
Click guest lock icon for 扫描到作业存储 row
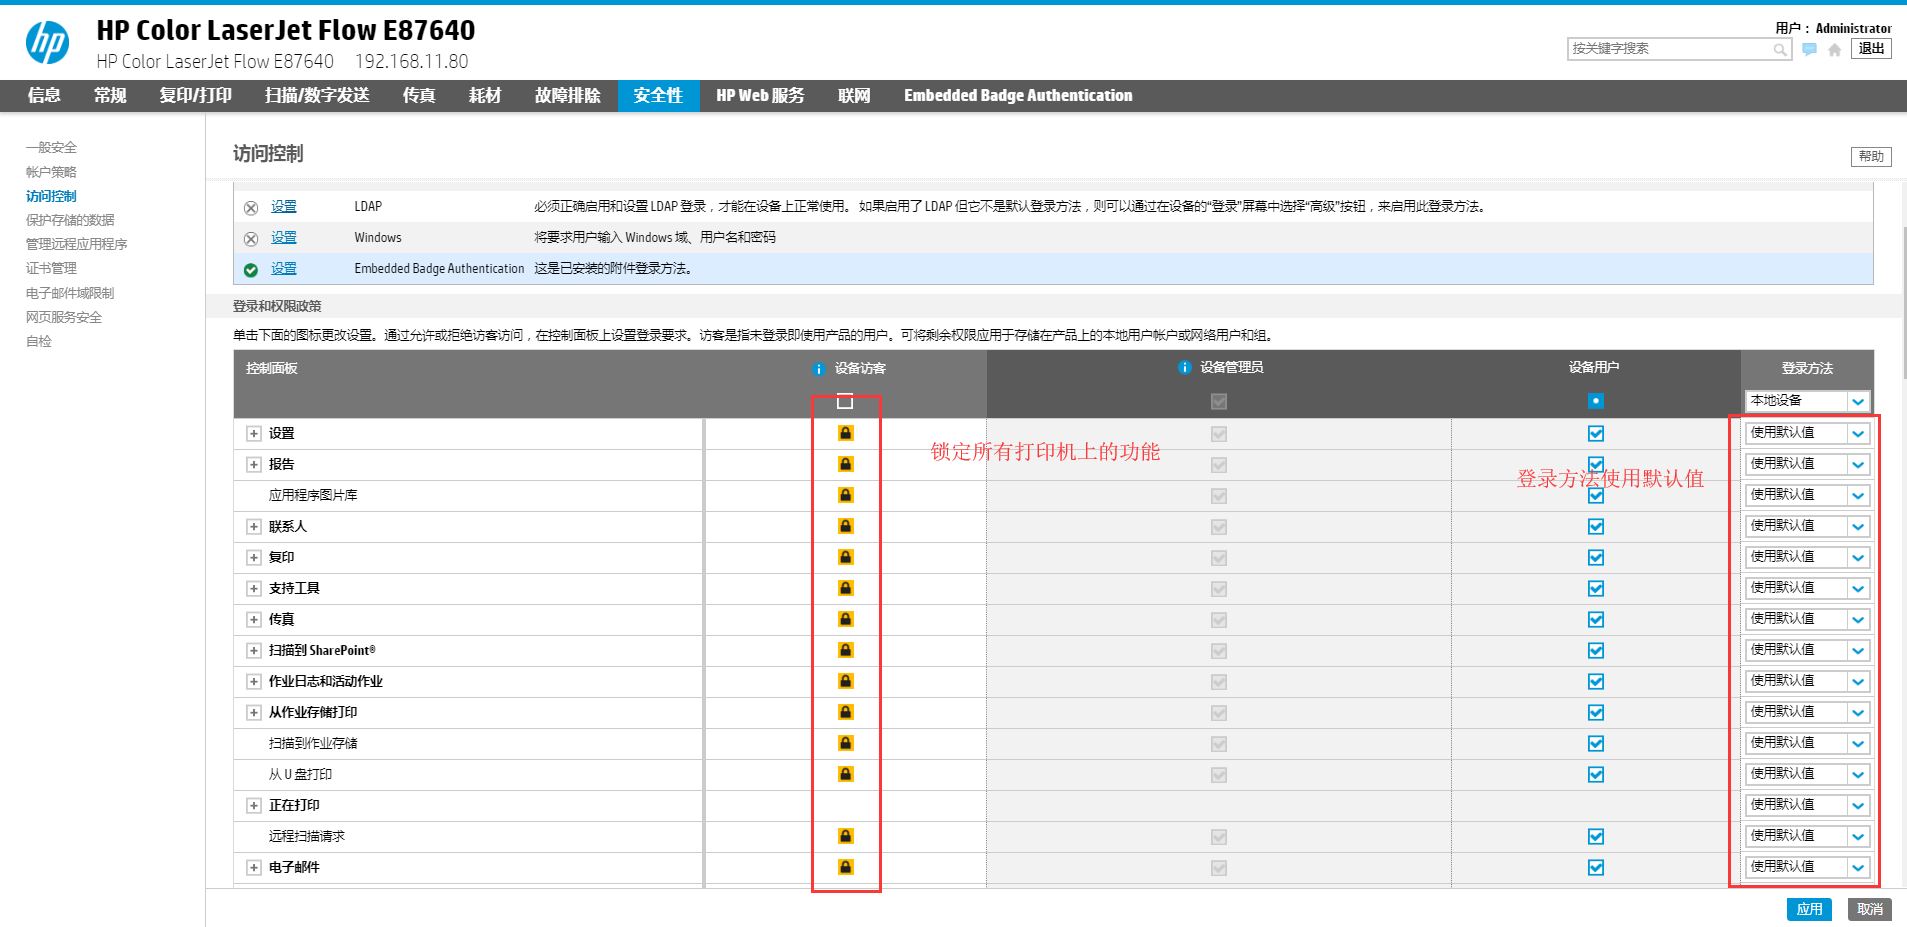tap(845, 743)
